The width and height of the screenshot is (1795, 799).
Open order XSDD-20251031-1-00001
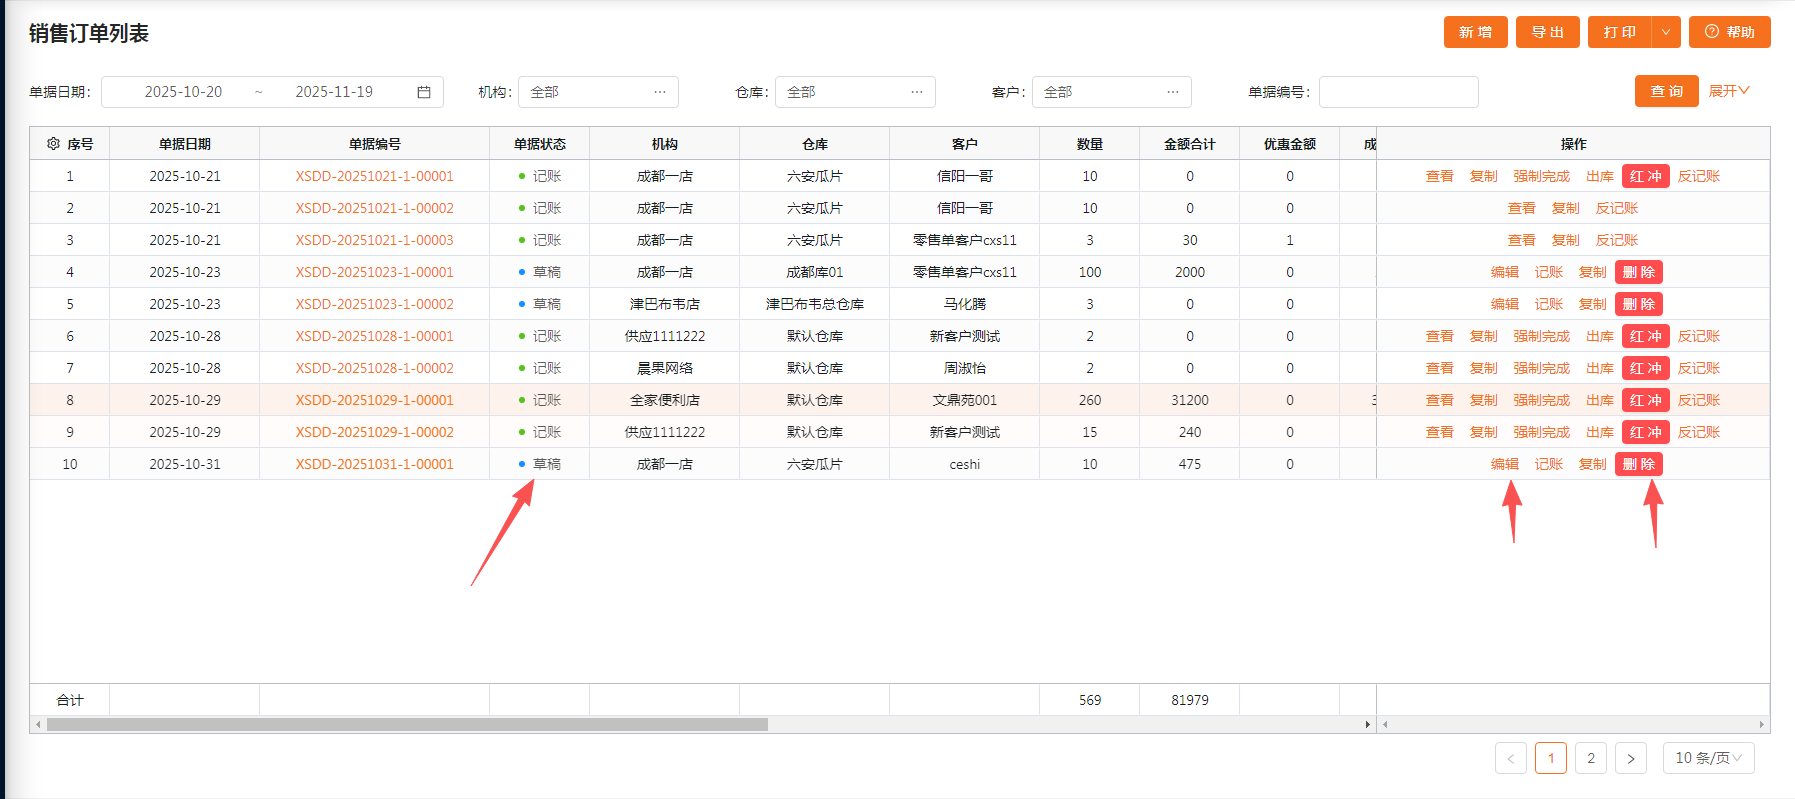375,464
